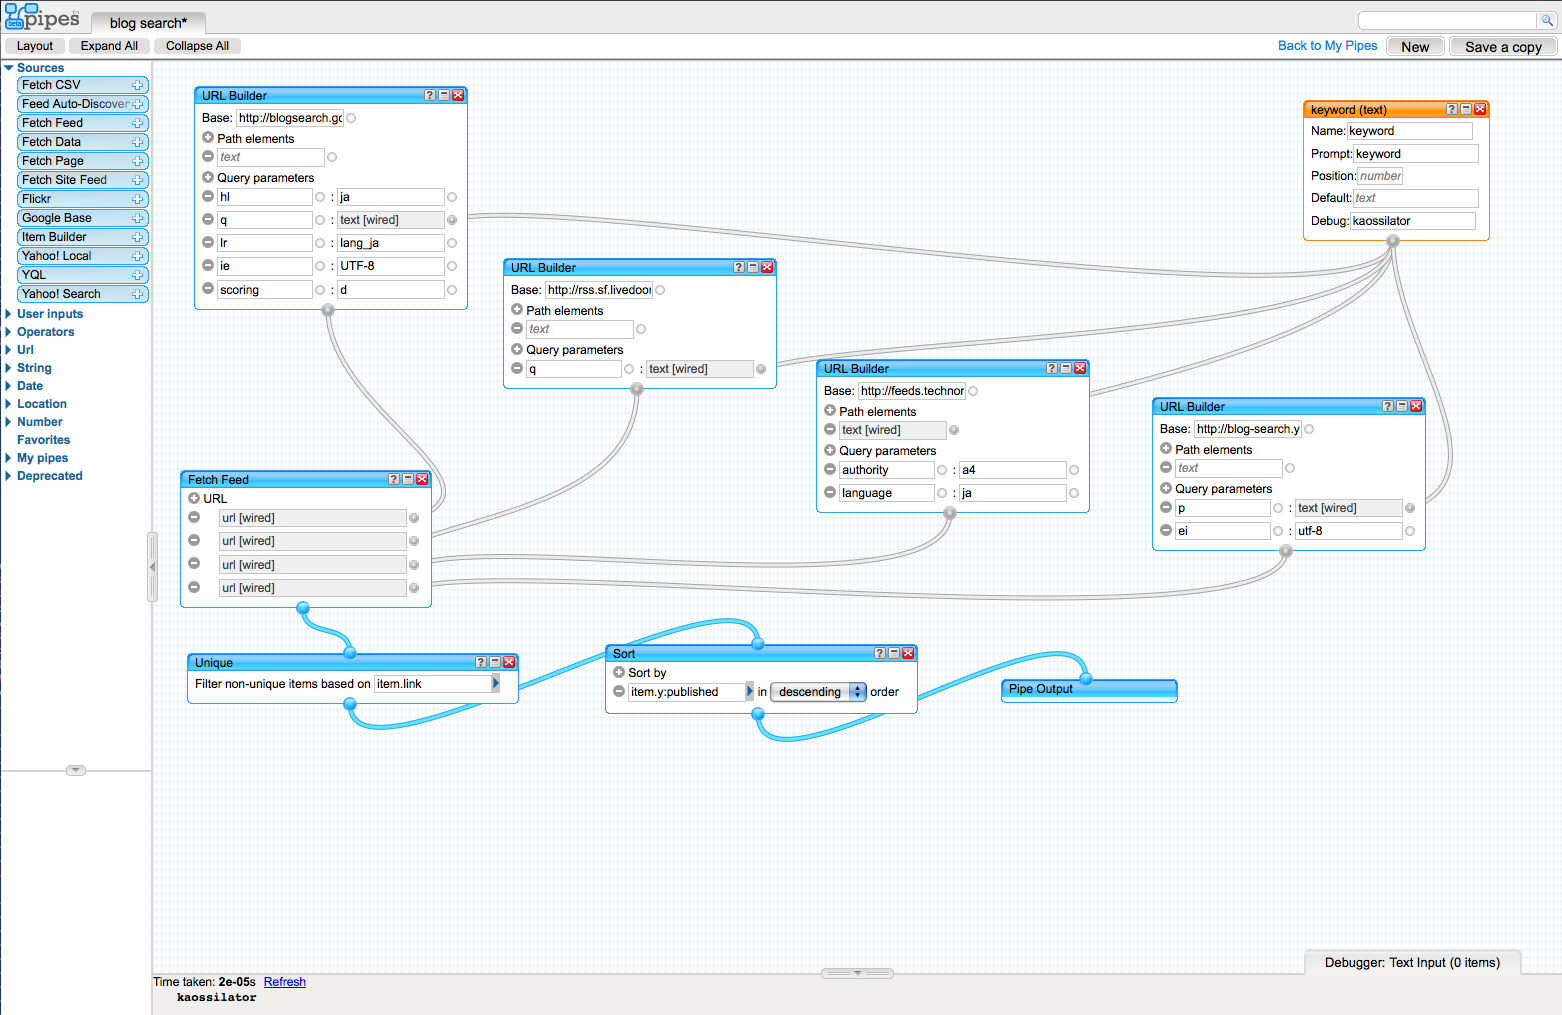1562x1015 pixels.
Task: Click the debugger panel resize handle
Action: pos(857,973)
